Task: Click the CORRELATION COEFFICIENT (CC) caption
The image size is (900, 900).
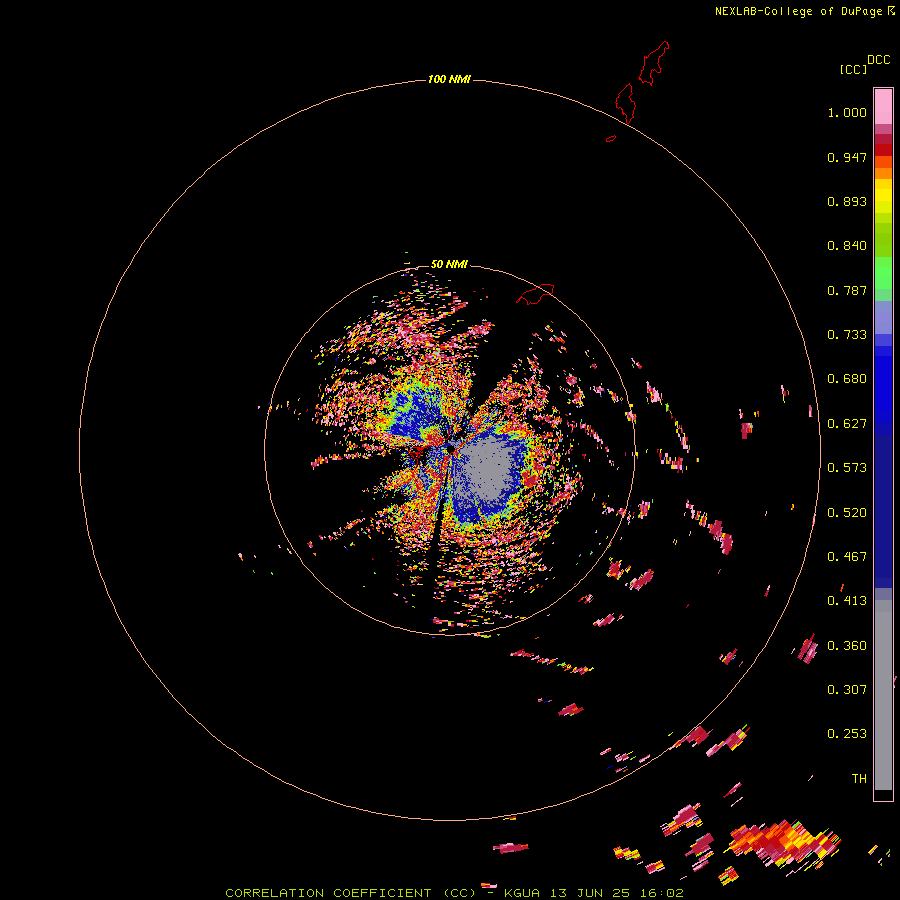Action: 351,893
